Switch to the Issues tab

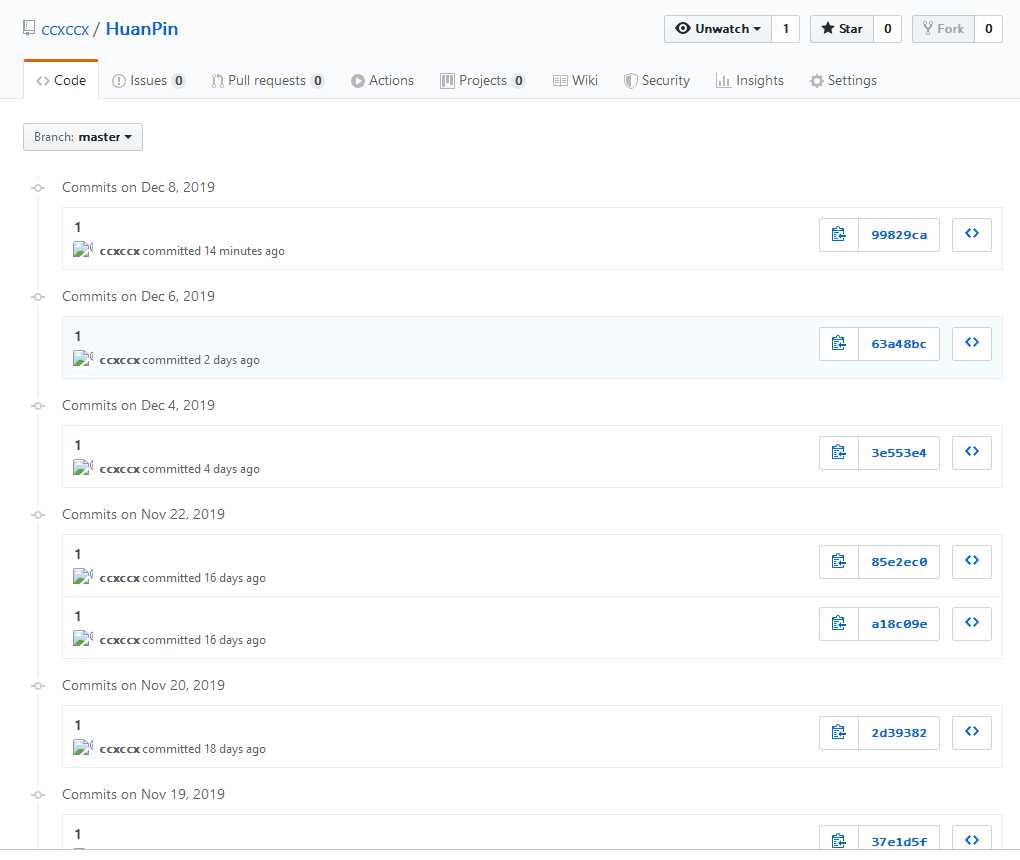(x=148, y=81)
